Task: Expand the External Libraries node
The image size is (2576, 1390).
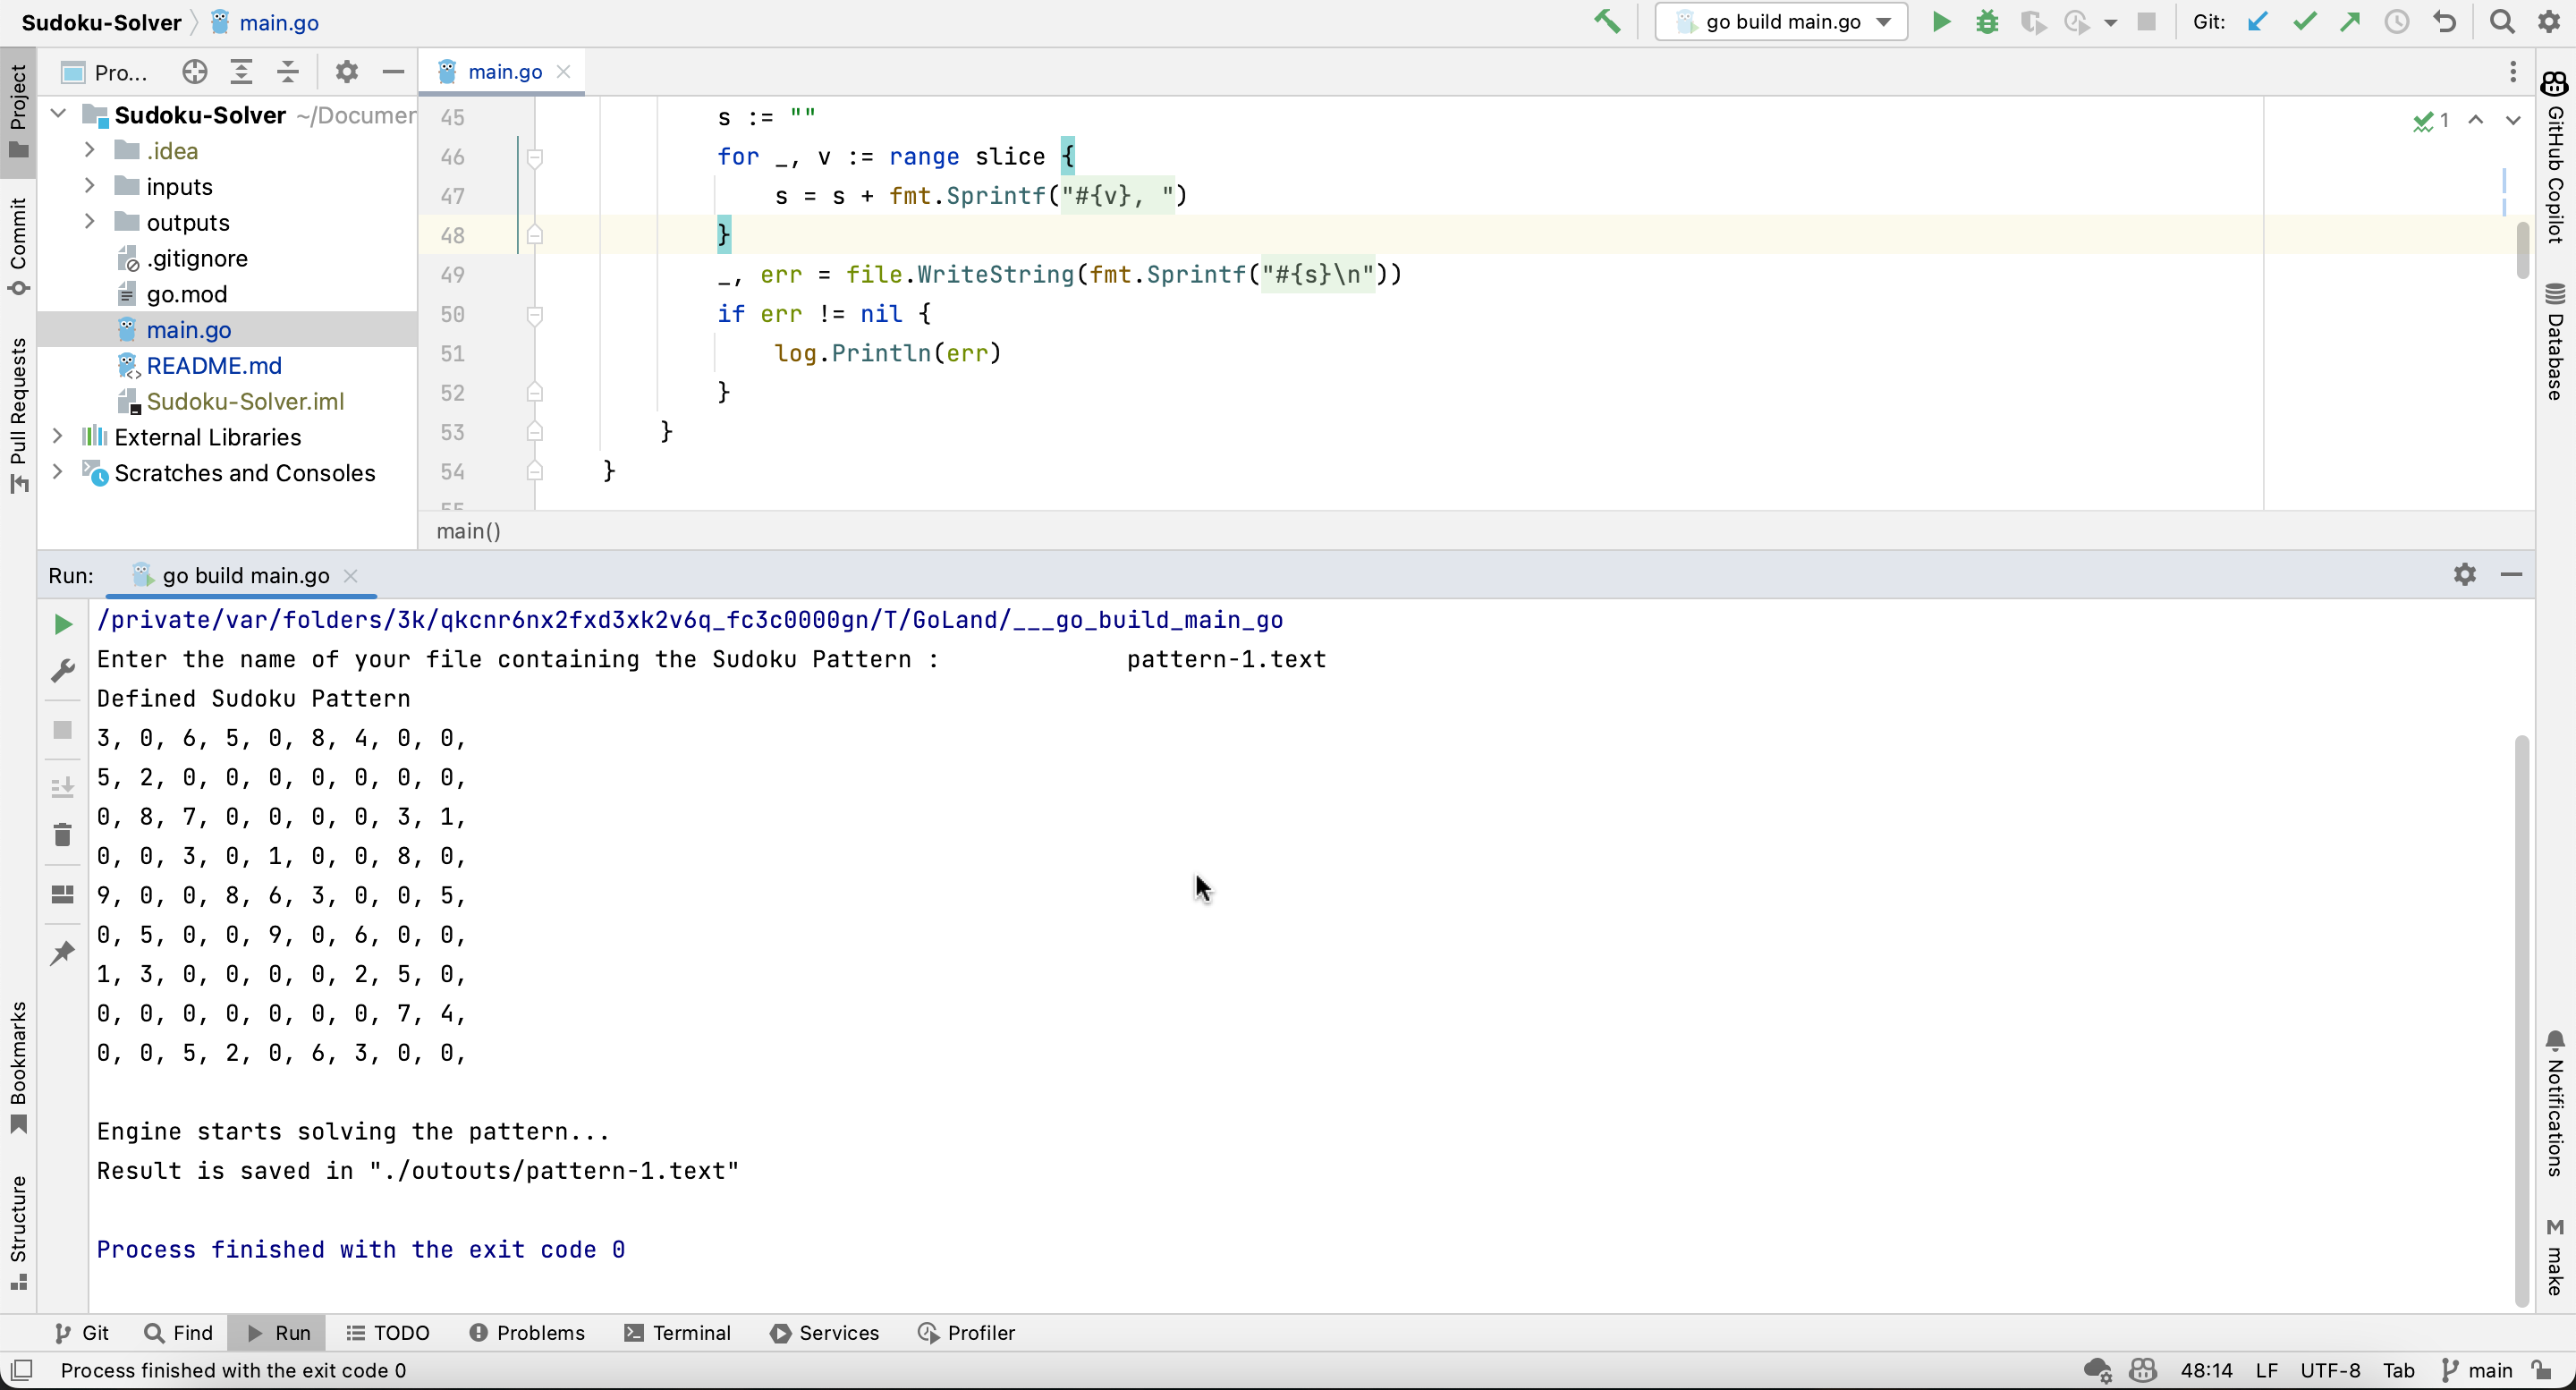Action: (58, 437)
